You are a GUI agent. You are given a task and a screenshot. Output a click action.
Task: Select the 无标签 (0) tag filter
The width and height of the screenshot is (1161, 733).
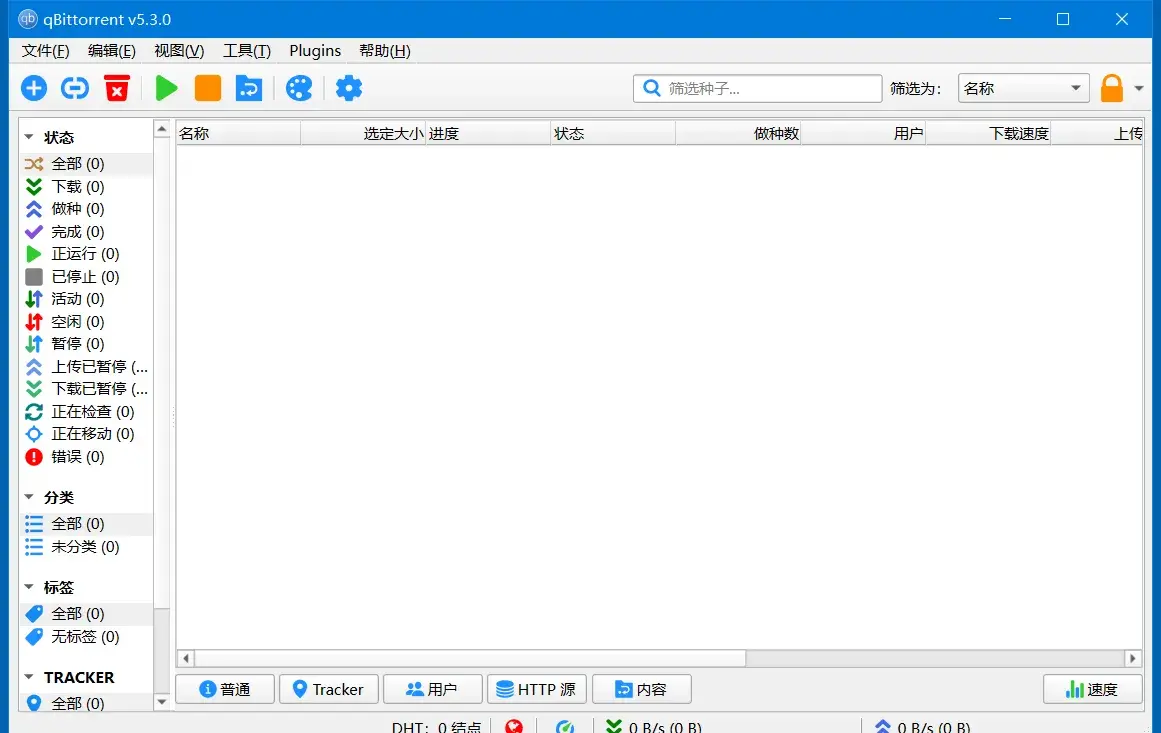click(87, 637)
